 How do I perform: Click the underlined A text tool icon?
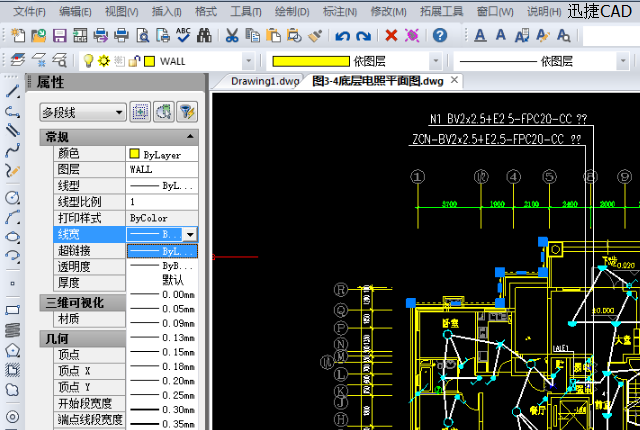[480, 36]
